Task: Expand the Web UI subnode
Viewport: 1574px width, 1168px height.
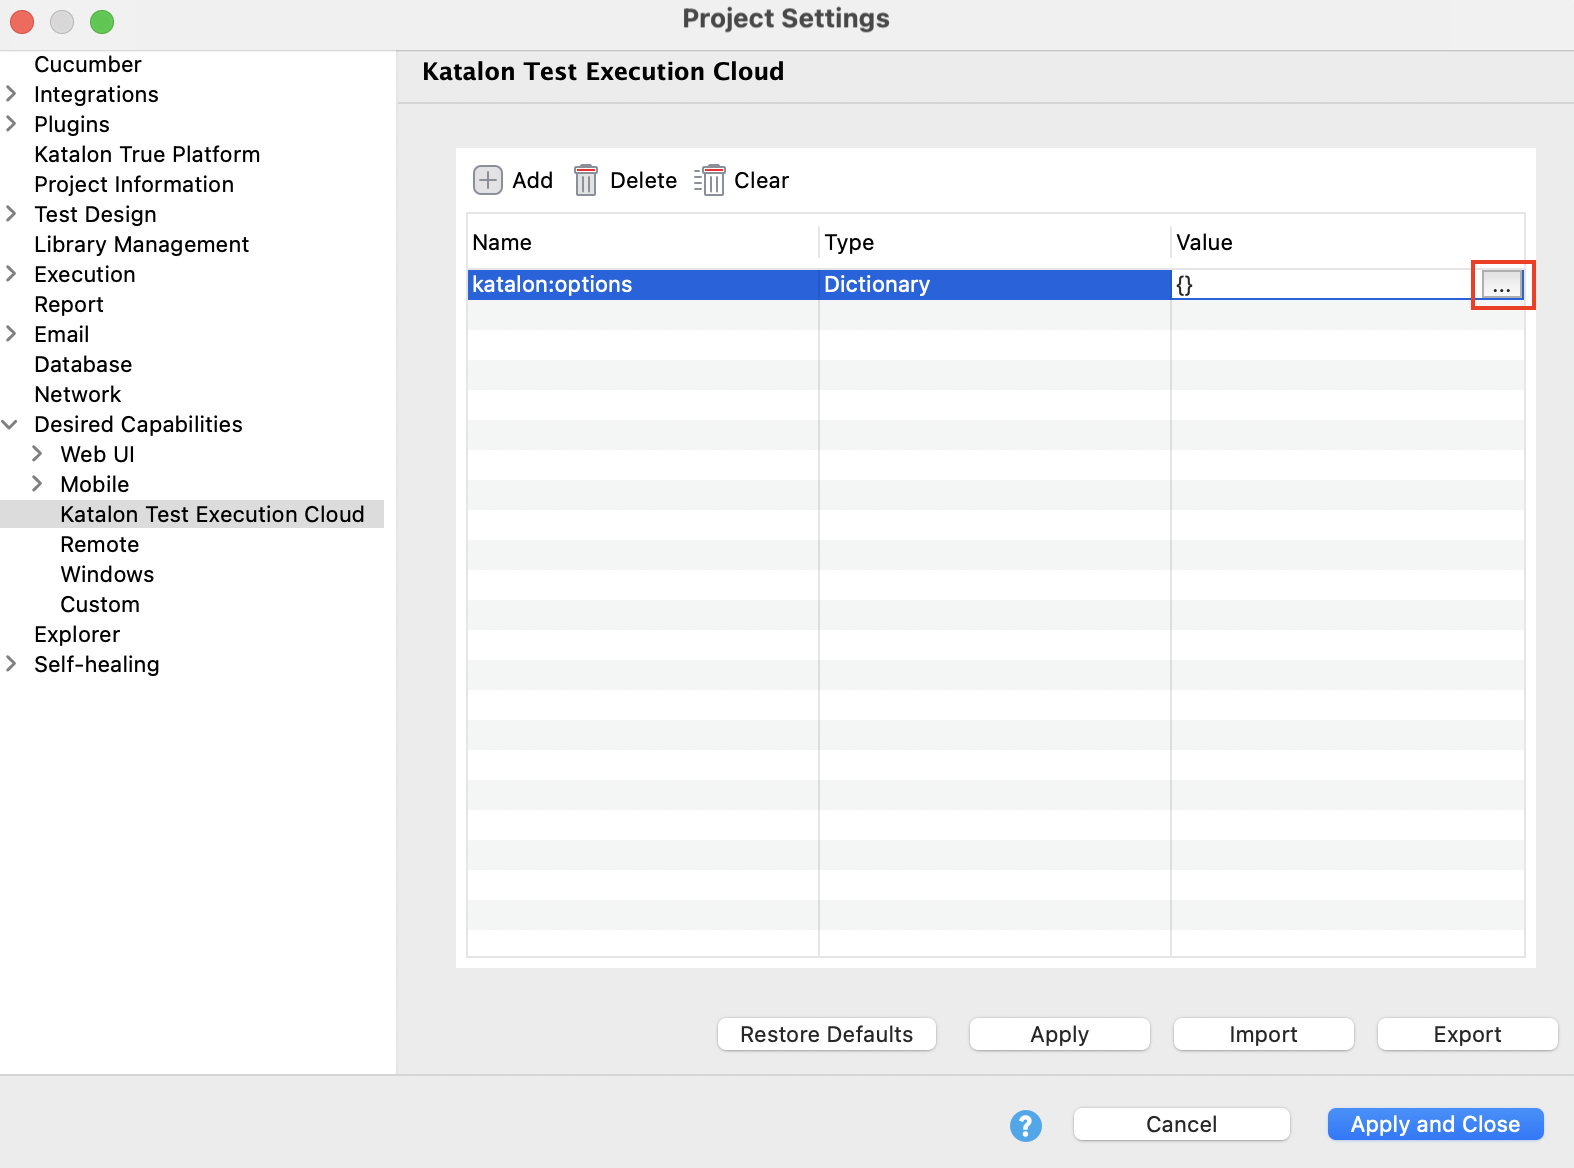Action: pyautogui.click(x=37, y=454)
